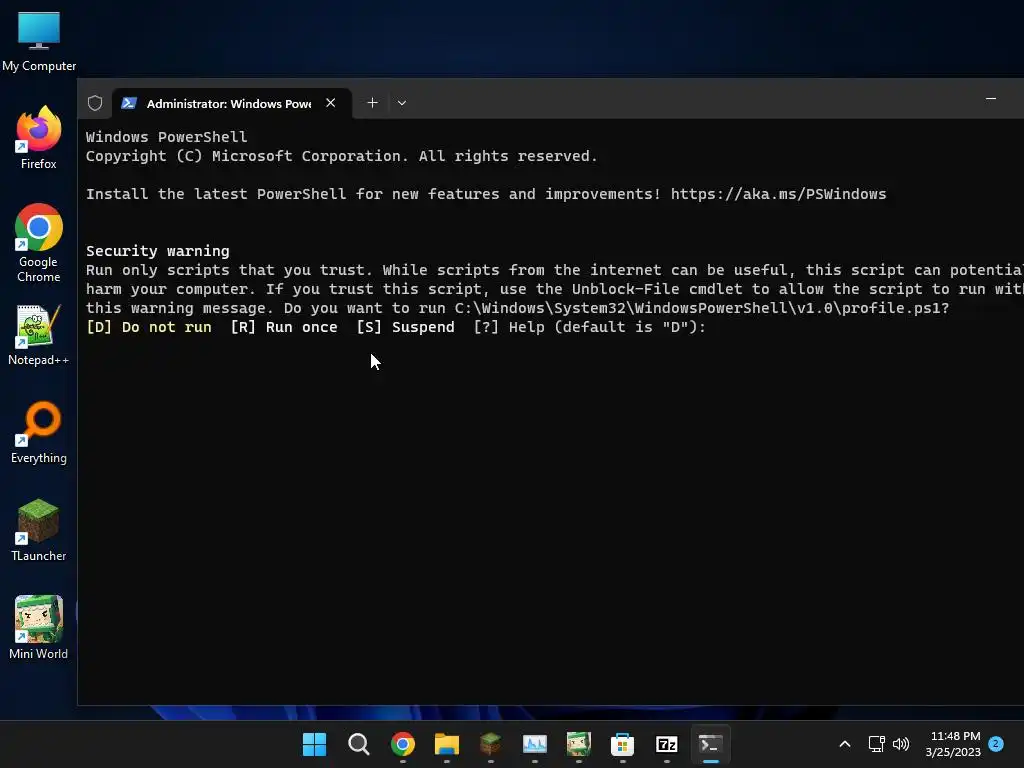Launch Firefox from desktop shortcut
Image resolution: width=1024 pixels, height=768 pixels.
(x=39, y=138)
